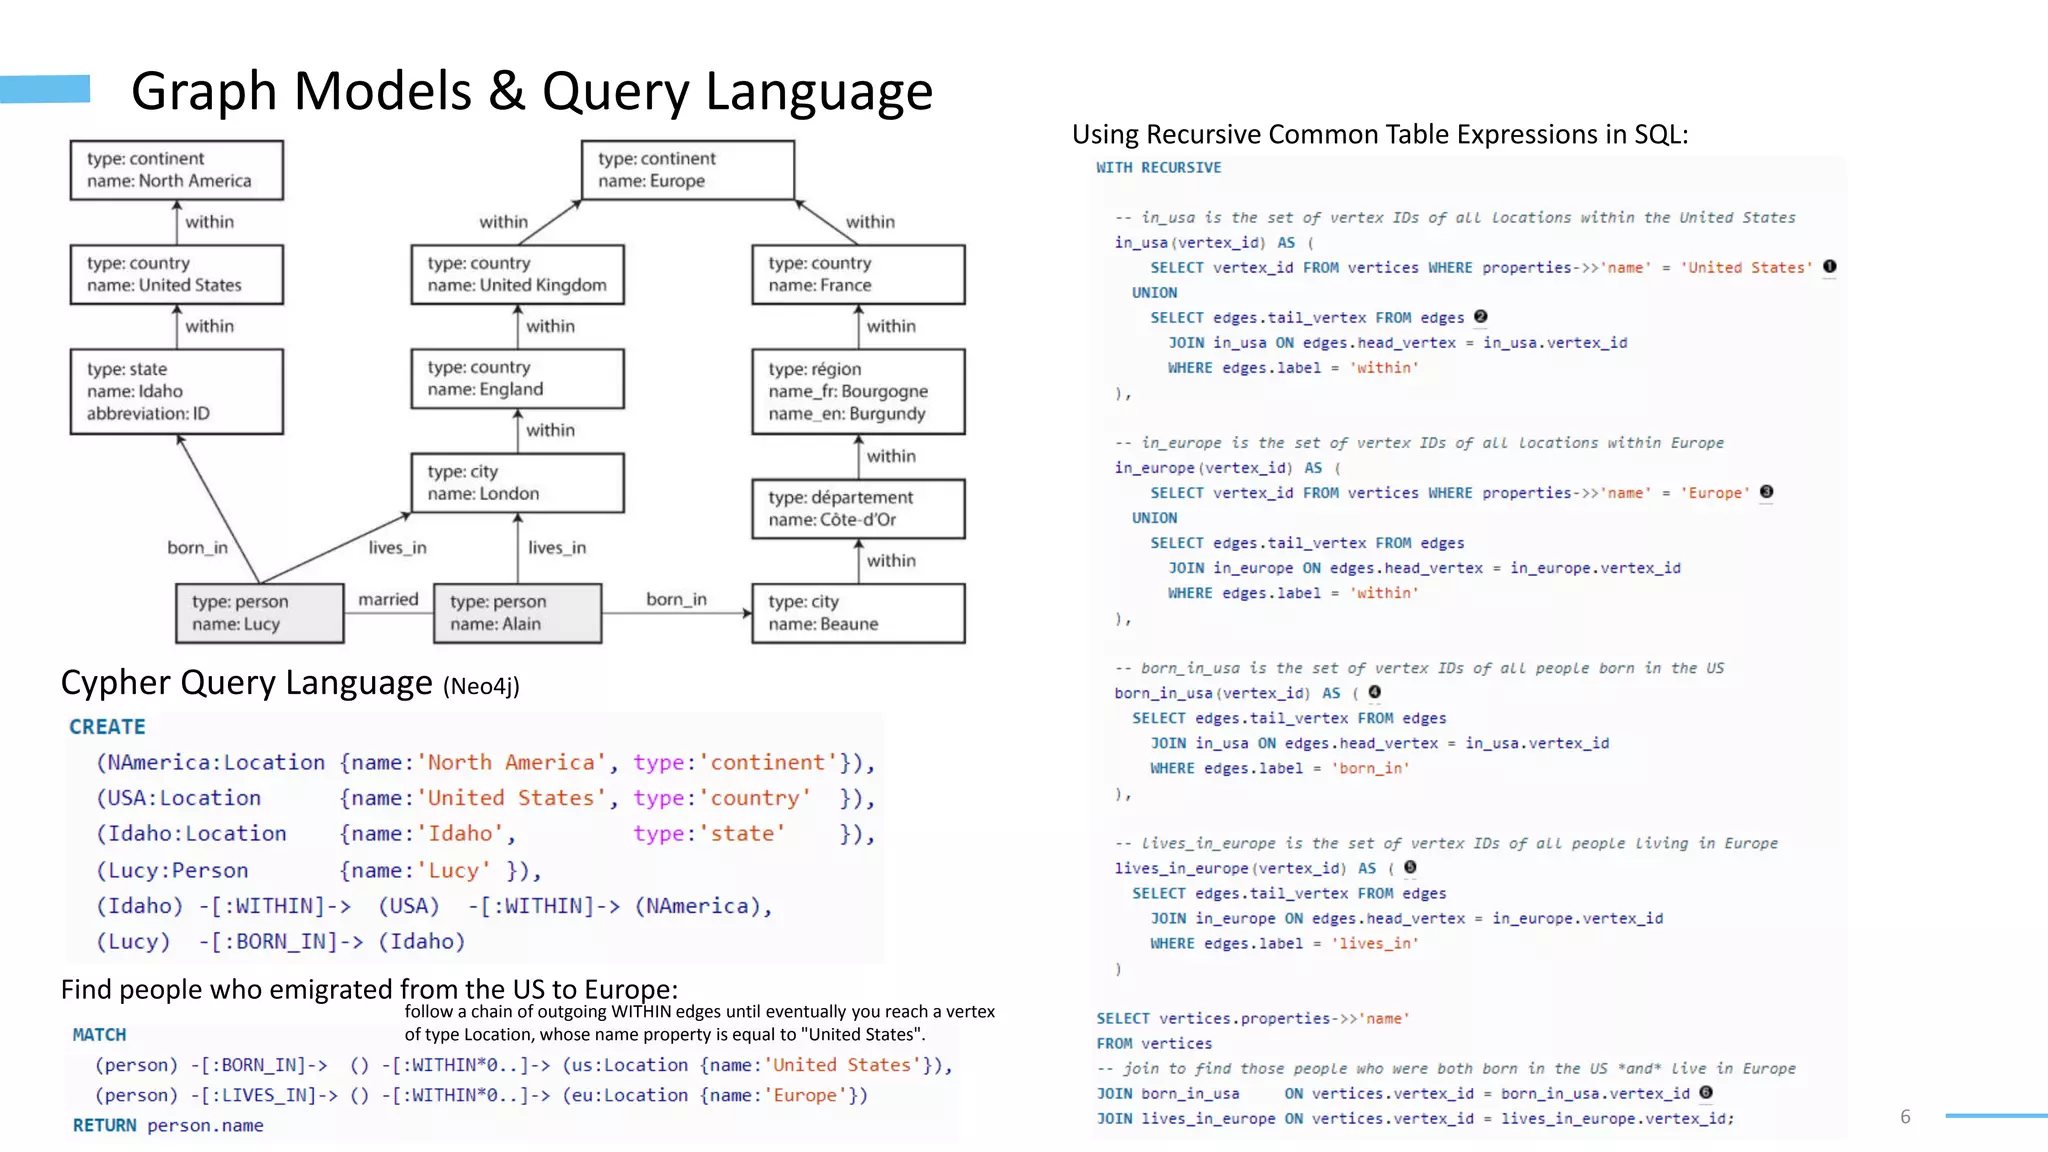Image resolution: width=2048 pixels, height=1152 pixels.
Task: Click the 'Graph Models & Query Language' title
Action: (532, 91)
